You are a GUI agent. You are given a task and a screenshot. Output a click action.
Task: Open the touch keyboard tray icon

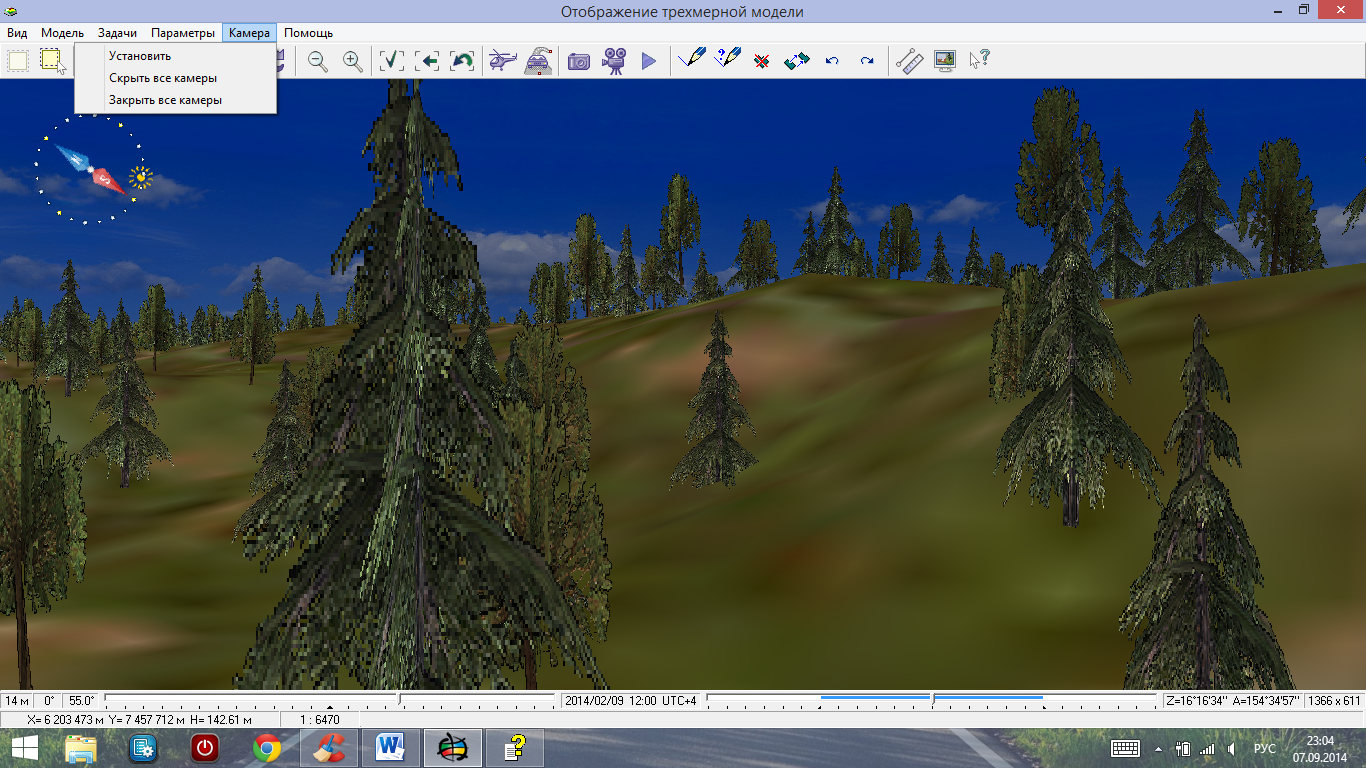point(1126,748)
